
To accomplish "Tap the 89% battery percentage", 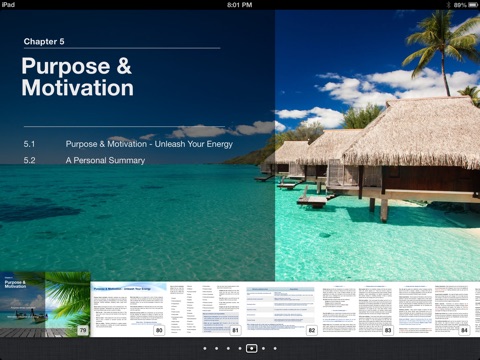I will tap(460, 5).
